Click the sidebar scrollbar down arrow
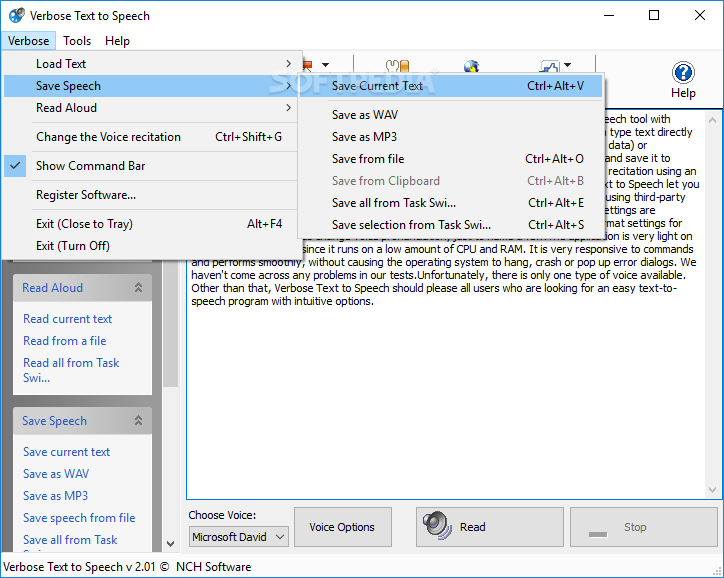The width and height of the screenshot is (724, 578). [x=170, y=544]
